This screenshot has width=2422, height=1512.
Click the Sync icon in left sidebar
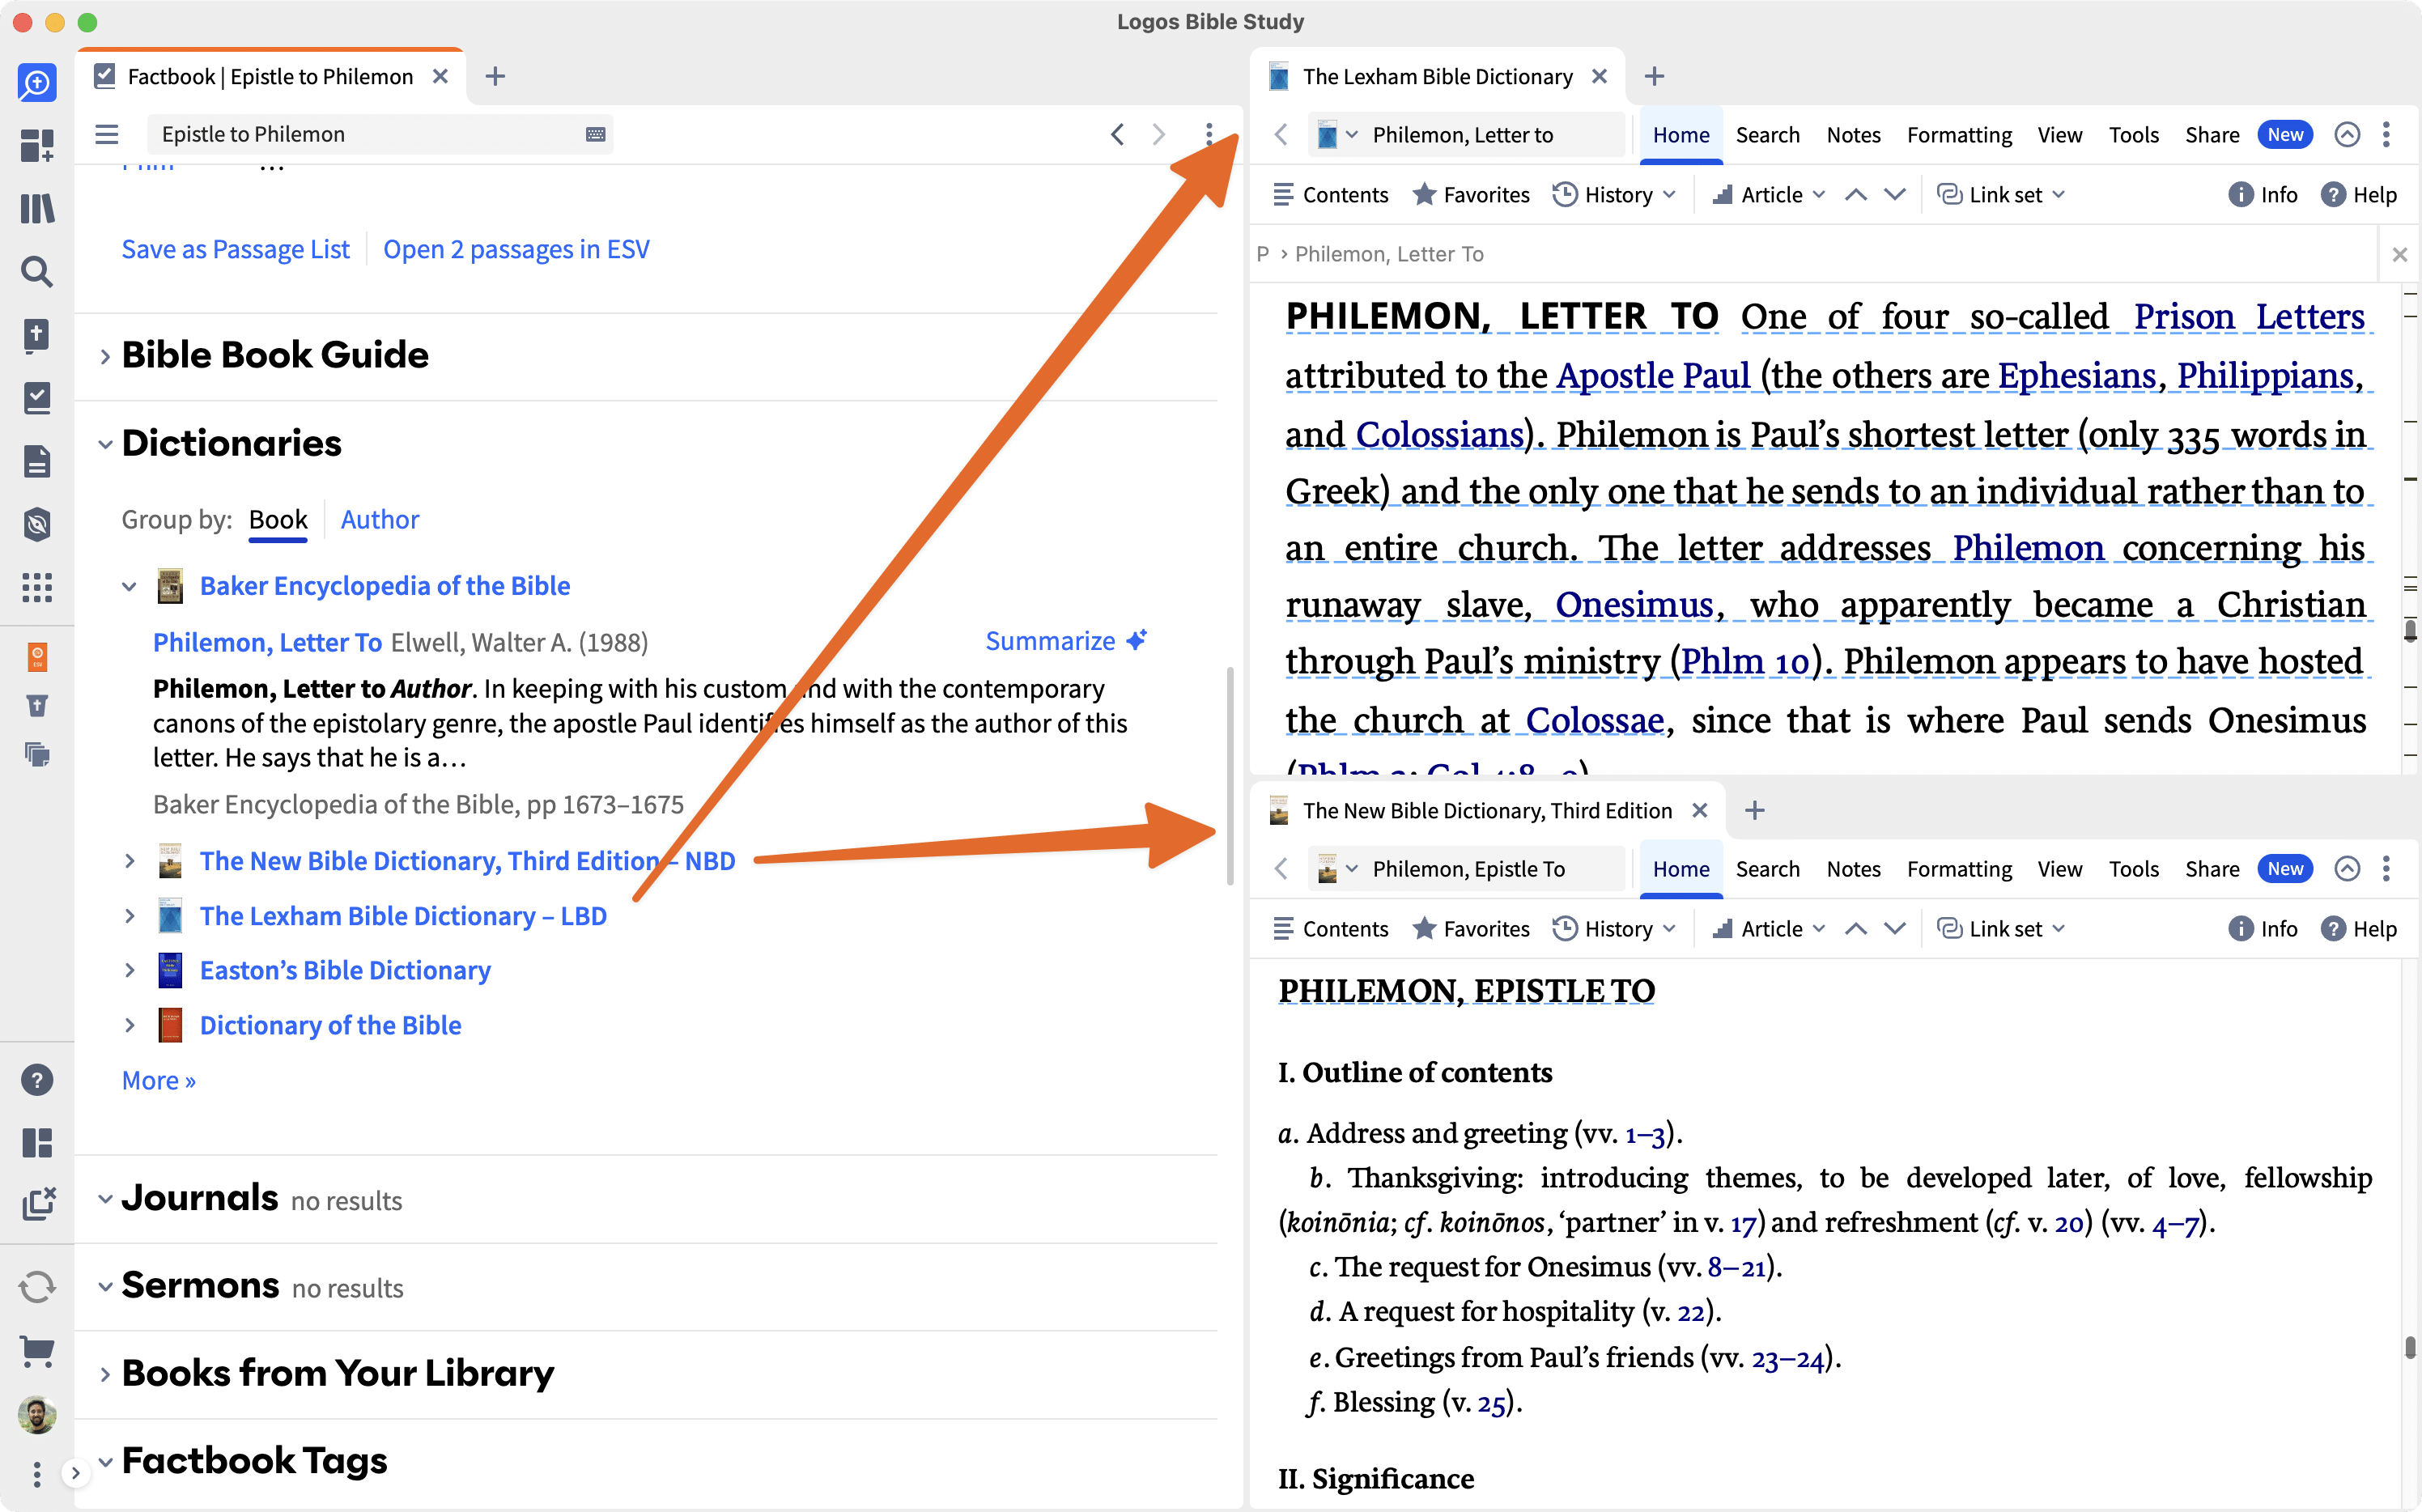coord(37,1287)
